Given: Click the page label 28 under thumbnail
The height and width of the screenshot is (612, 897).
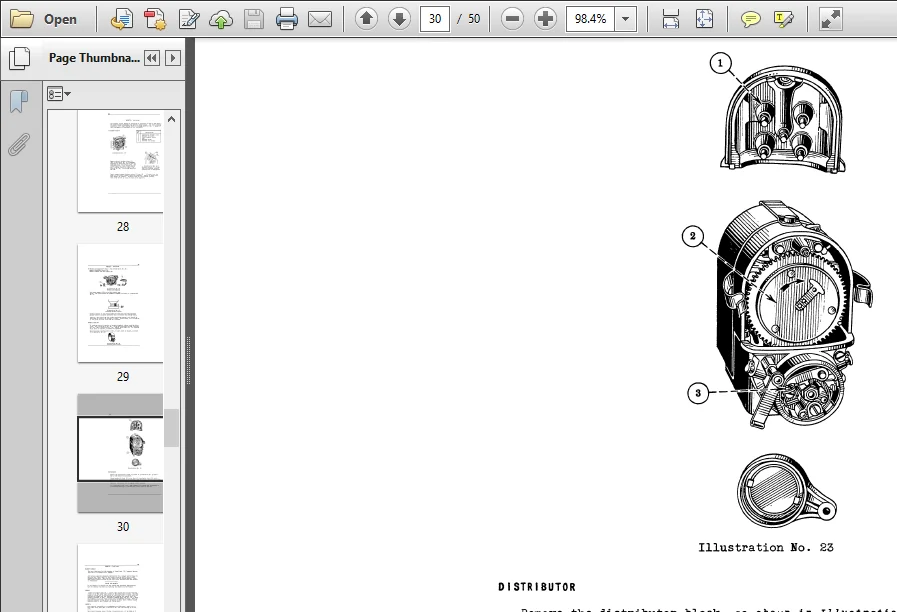Looking at the screenshot, I should pyautogui.click(x=123, y=226).
